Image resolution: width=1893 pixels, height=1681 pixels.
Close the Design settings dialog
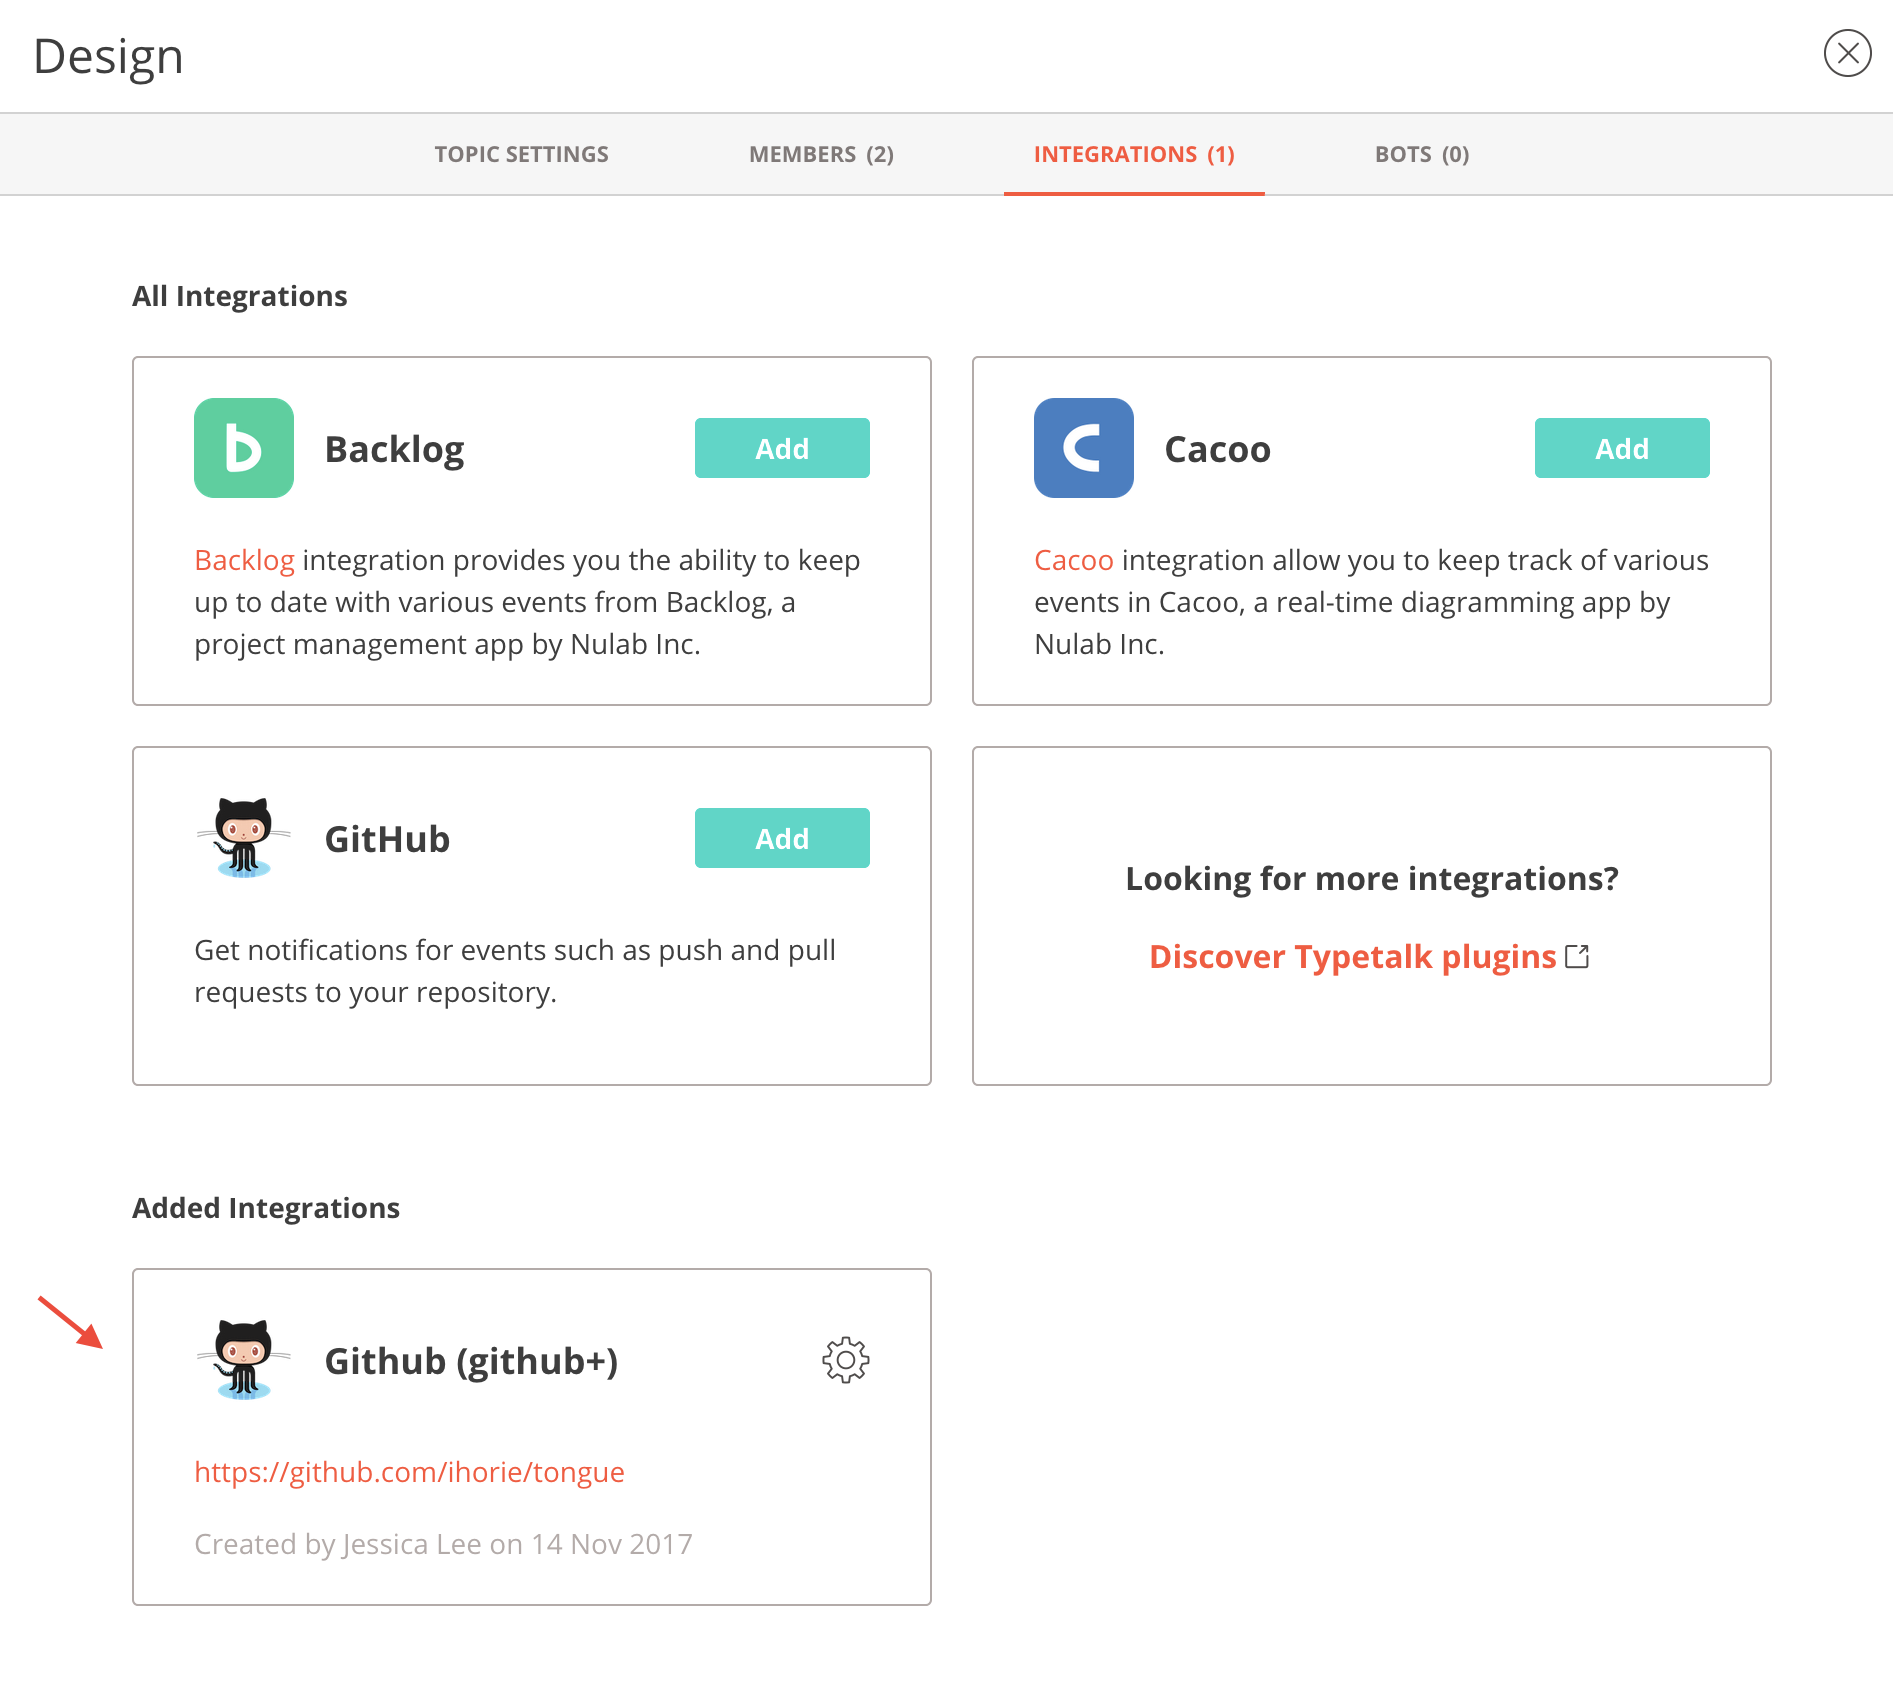coord(1847,53)
